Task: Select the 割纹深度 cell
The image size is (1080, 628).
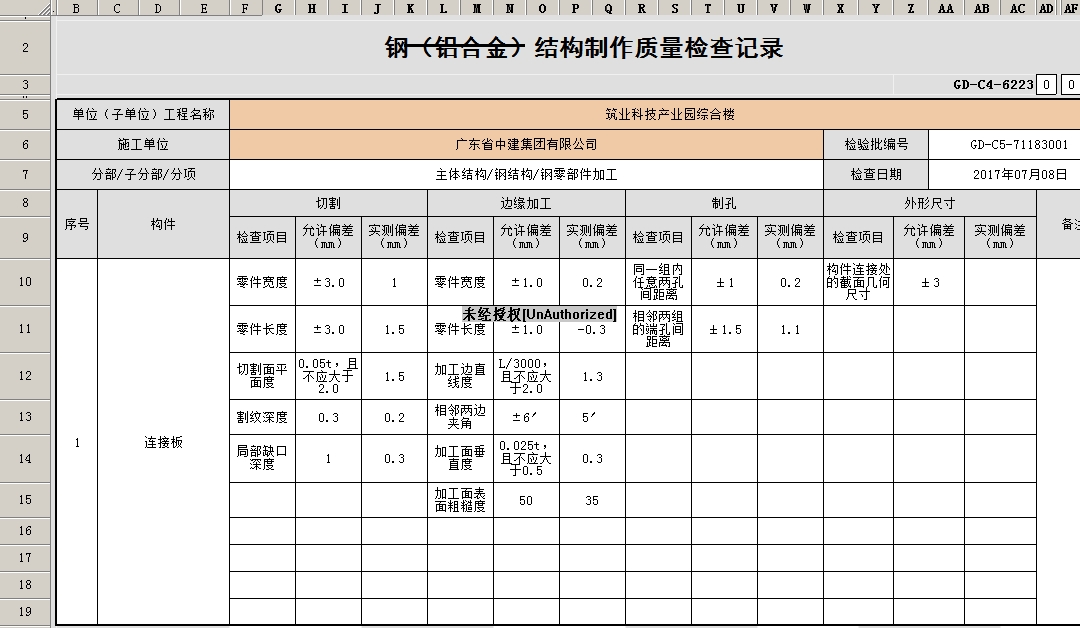Action: click(262, 417)
